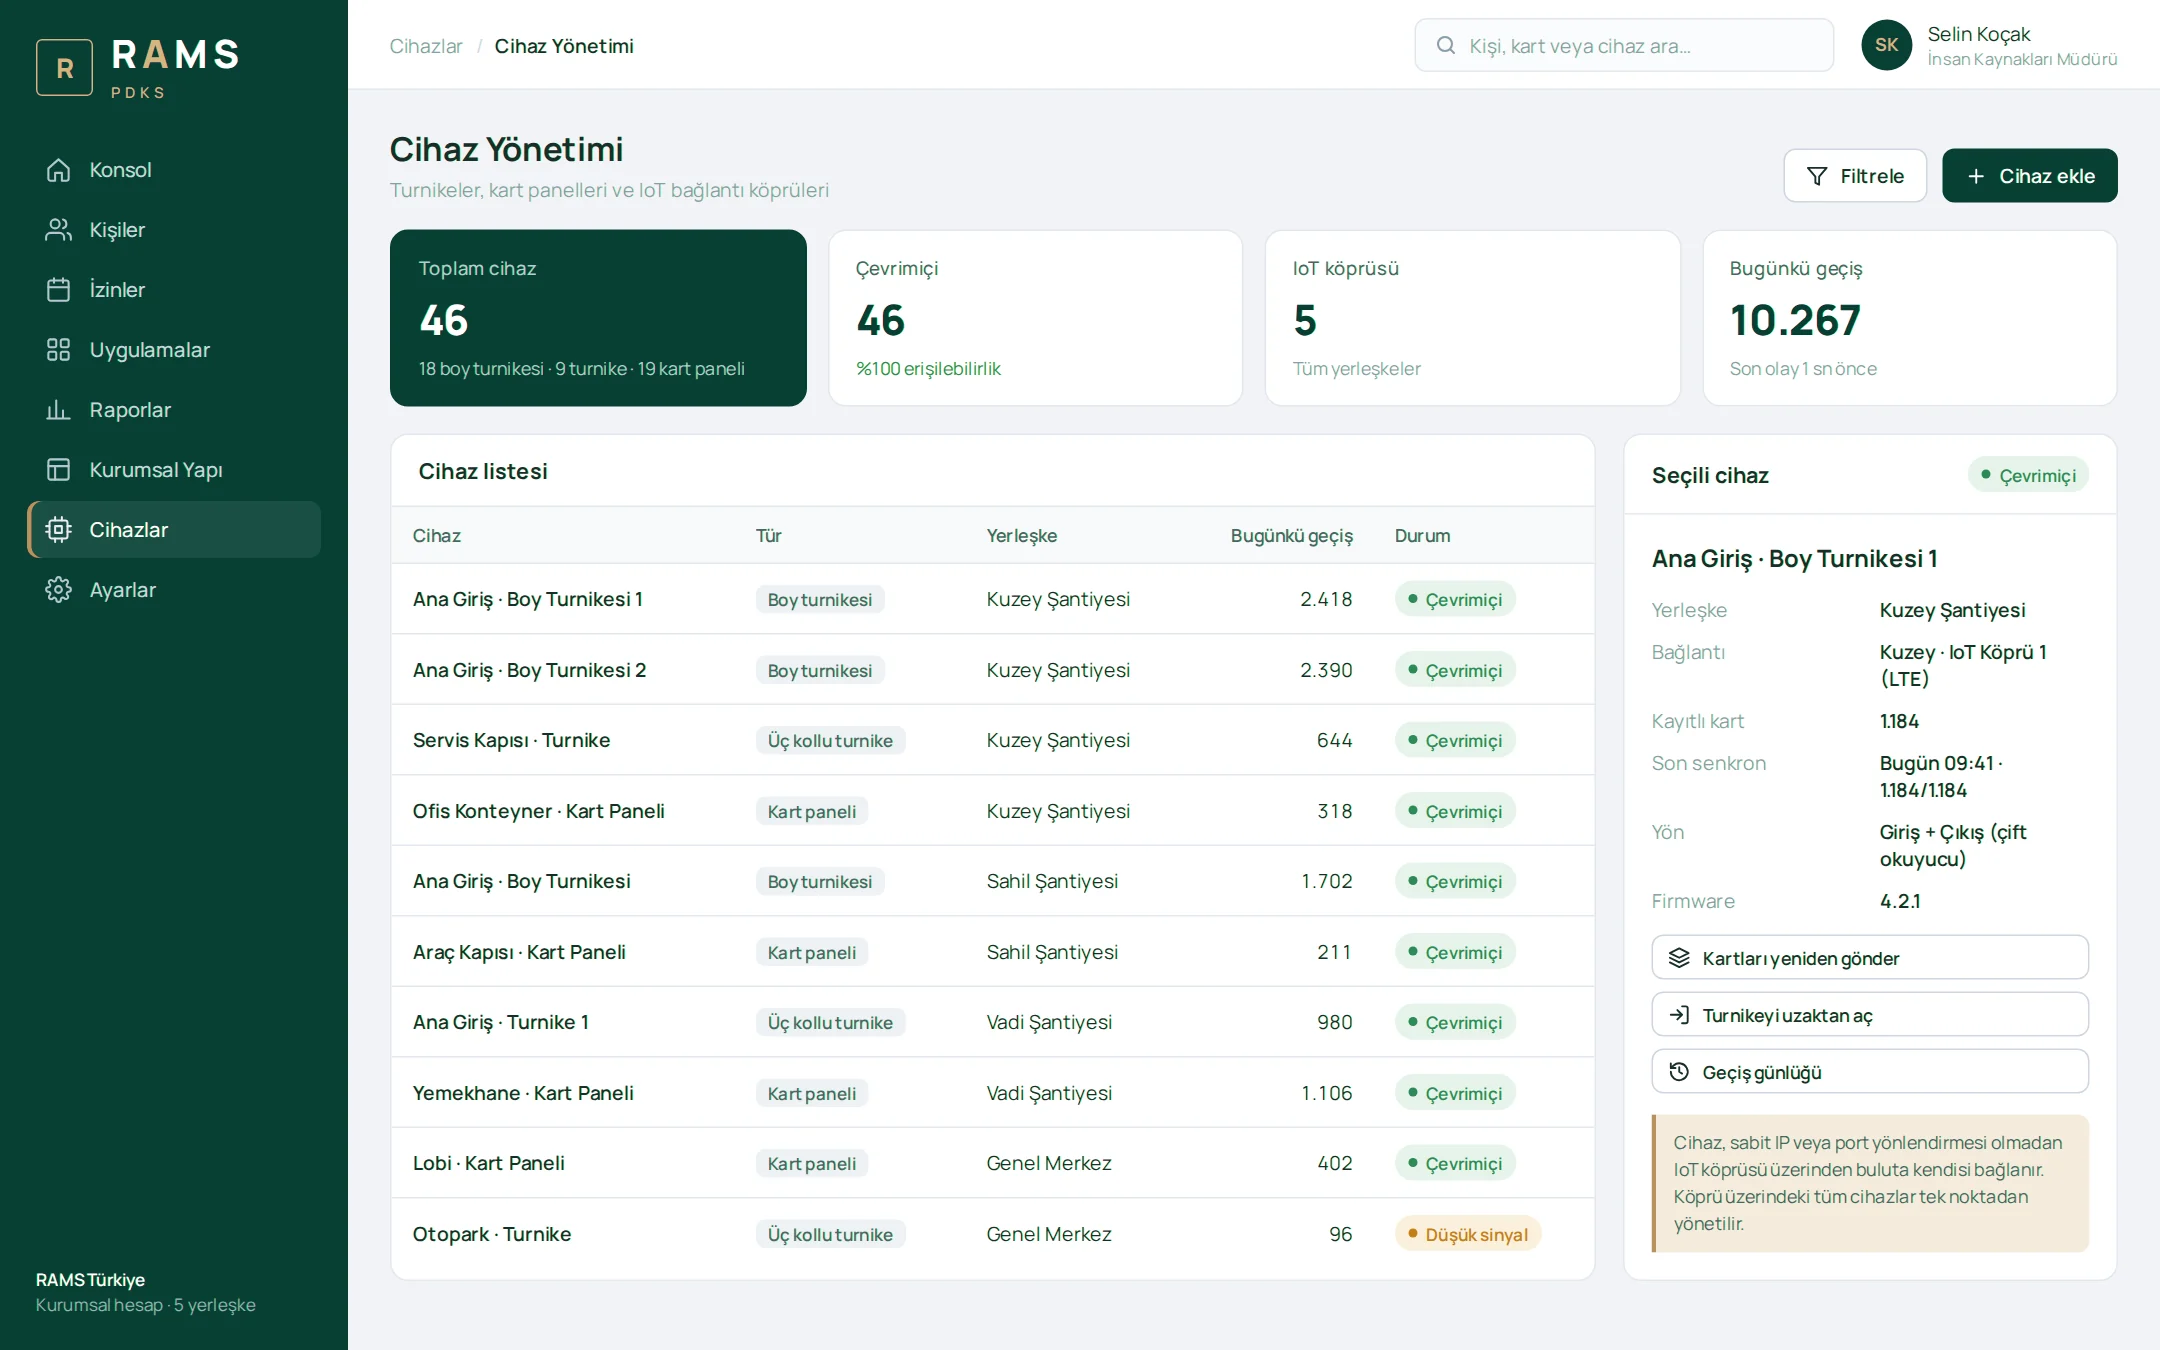Open the Ayarlar menu item
This screenshot has width=2160, height=1350.
174,590
